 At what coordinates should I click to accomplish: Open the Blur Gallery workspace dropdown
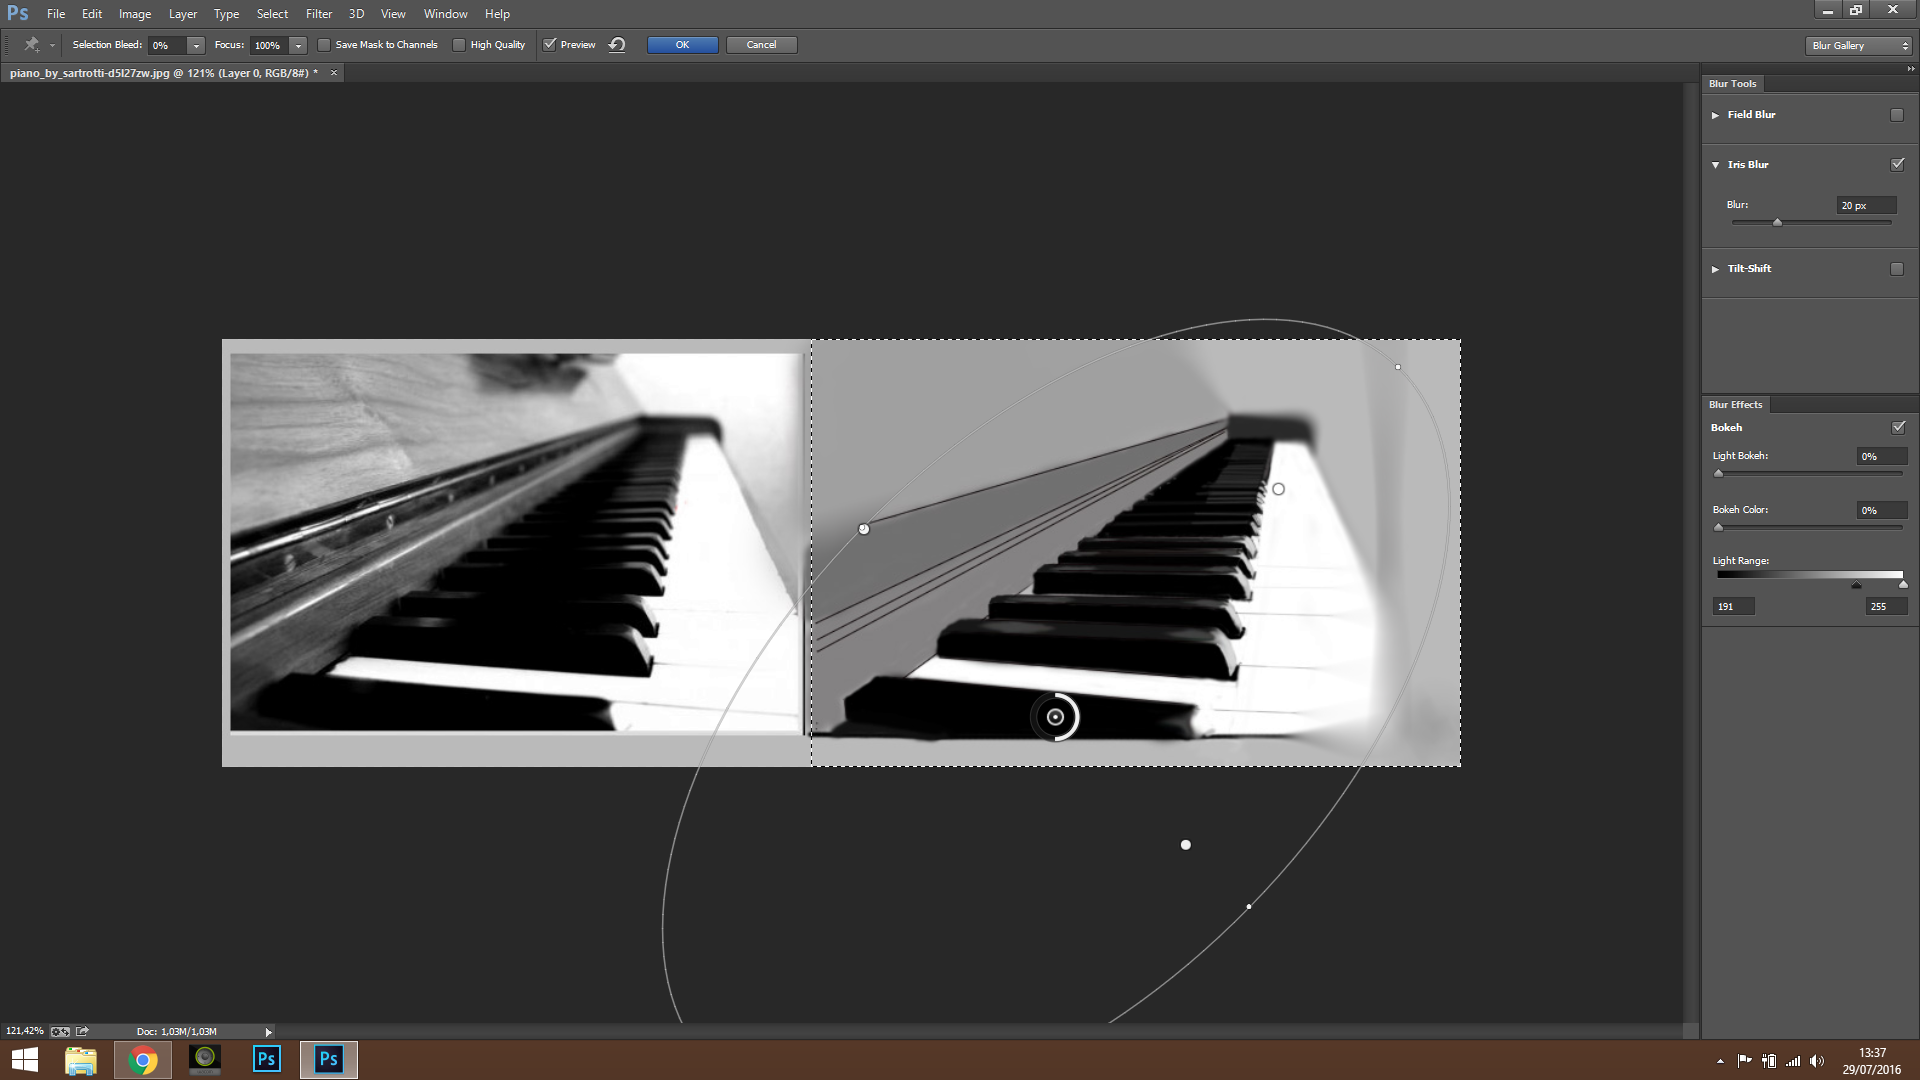1860,45
